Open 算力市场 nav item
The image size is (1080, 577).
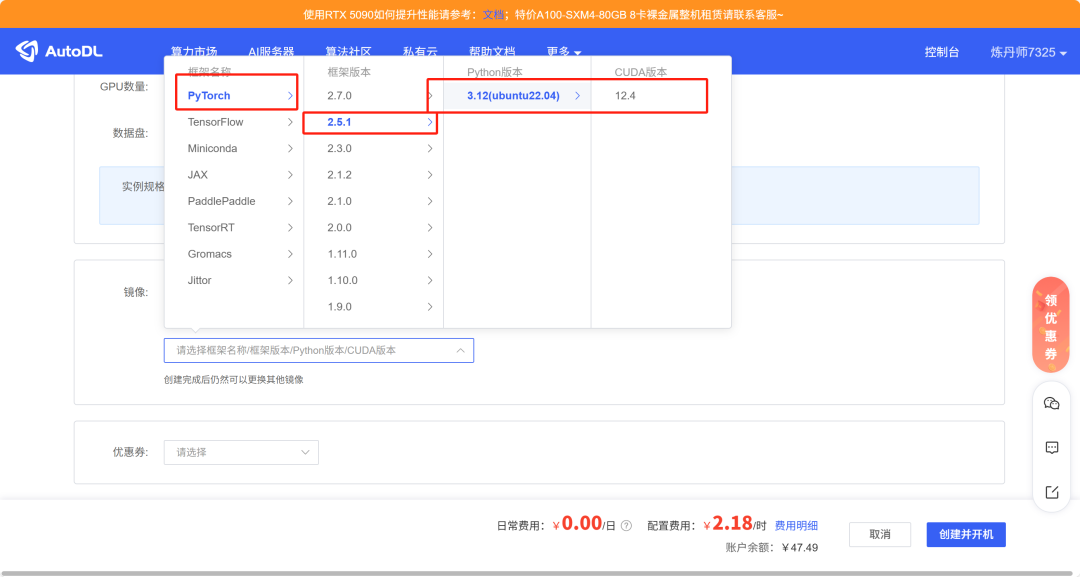click(x=194, y=52)
